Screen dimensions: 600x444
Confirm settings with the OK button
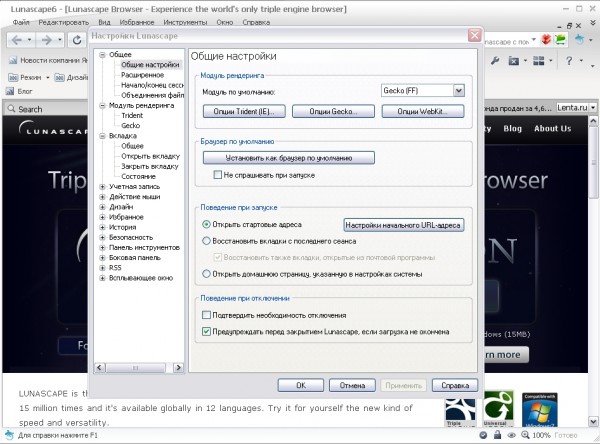301,385
